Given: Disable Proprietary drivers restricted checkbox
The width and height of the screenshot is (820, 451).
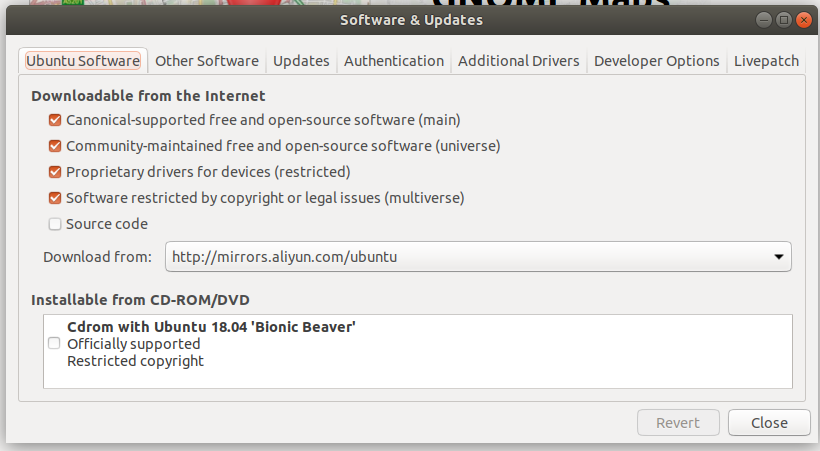Looking at the screenshot, I should pyautogui.click(x=55, y=172).
